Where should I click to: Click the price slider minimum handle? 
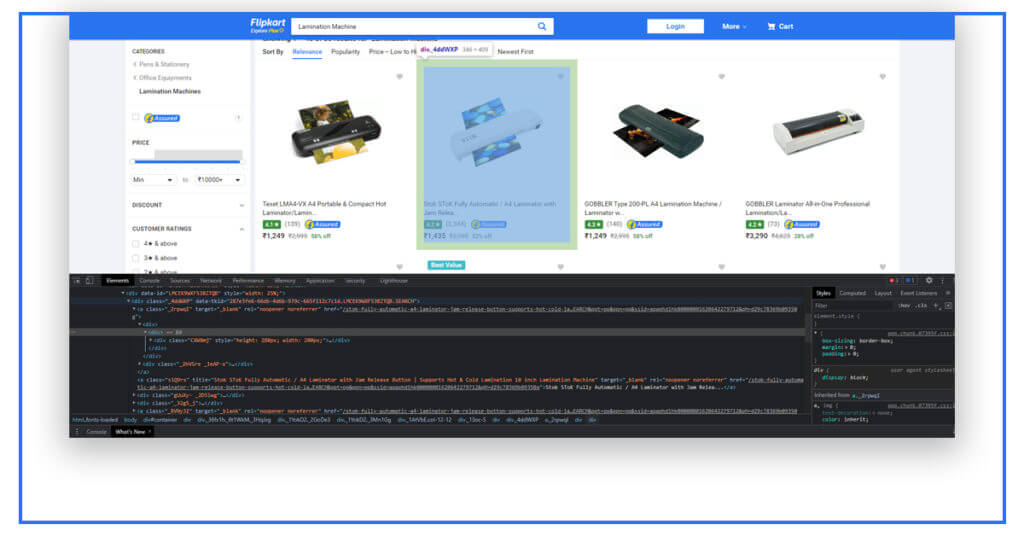[x=133, y=161]
